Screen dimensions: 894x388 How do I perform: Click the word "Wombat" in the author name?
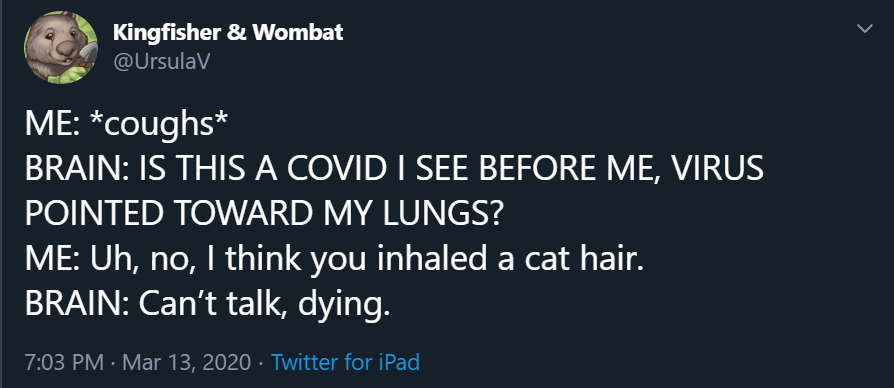click(x=297, y=32)
